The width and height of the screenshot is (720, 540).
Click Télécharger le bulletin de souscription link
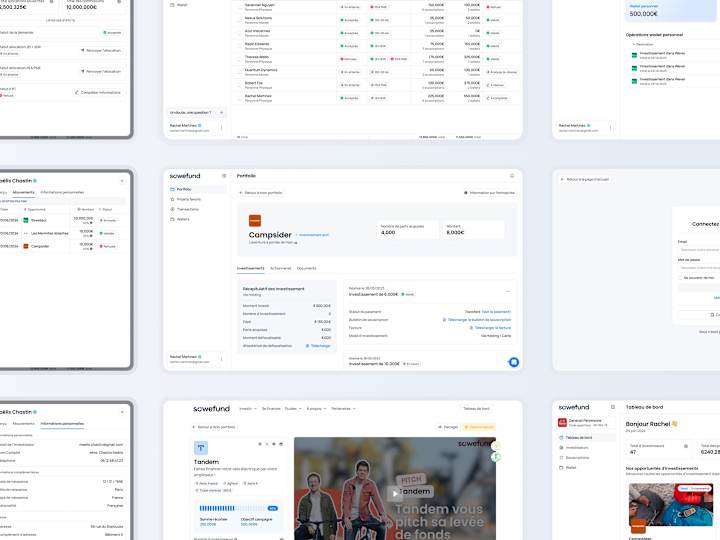[x=477, y=320]
